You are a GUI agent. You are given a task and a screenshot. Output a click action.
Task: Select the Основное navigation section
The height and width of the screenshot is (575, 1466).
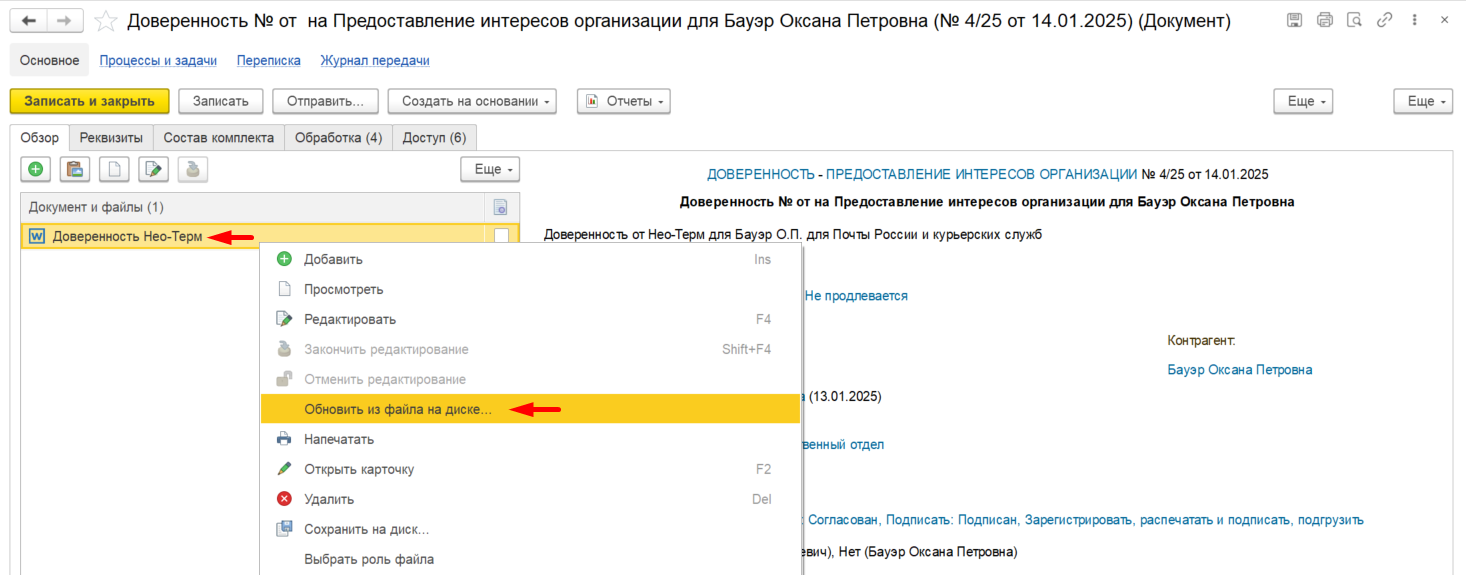(49, 60)
